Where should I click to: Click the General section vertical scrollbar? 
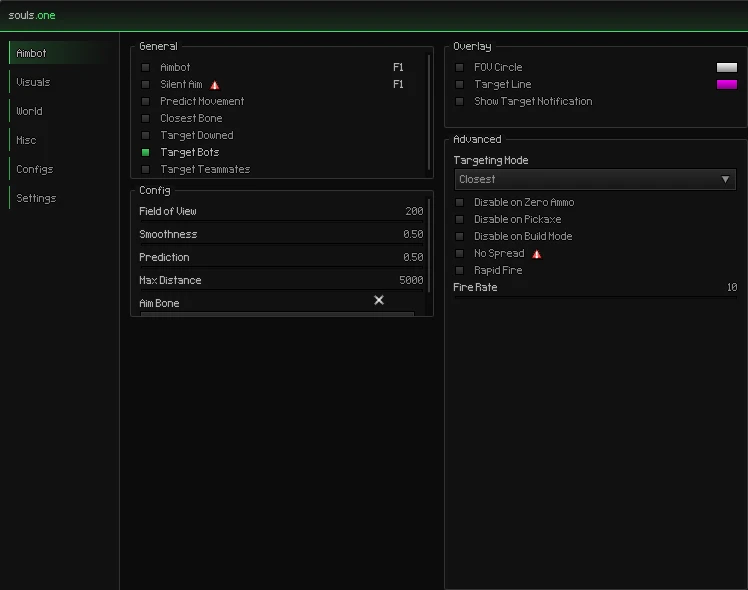click(429, 113)
